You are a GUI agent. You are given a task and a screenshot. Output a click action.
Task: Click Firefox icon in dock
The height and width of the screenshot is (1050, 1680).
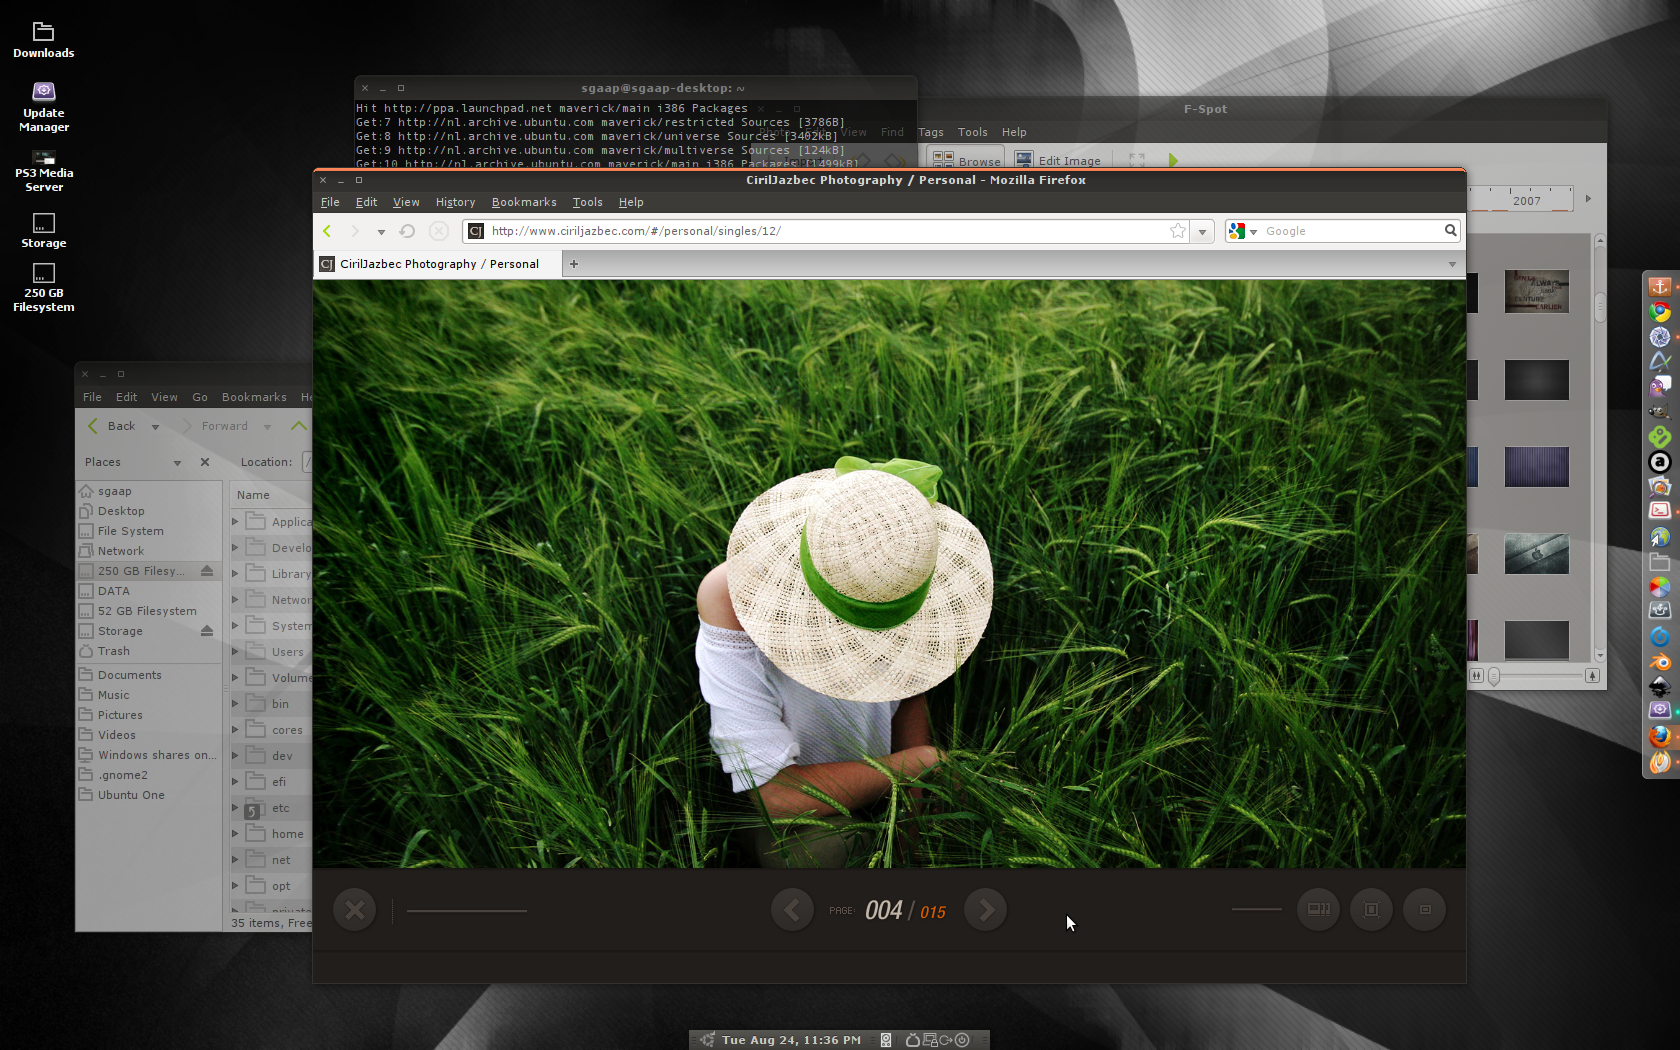click(1660, 736)
